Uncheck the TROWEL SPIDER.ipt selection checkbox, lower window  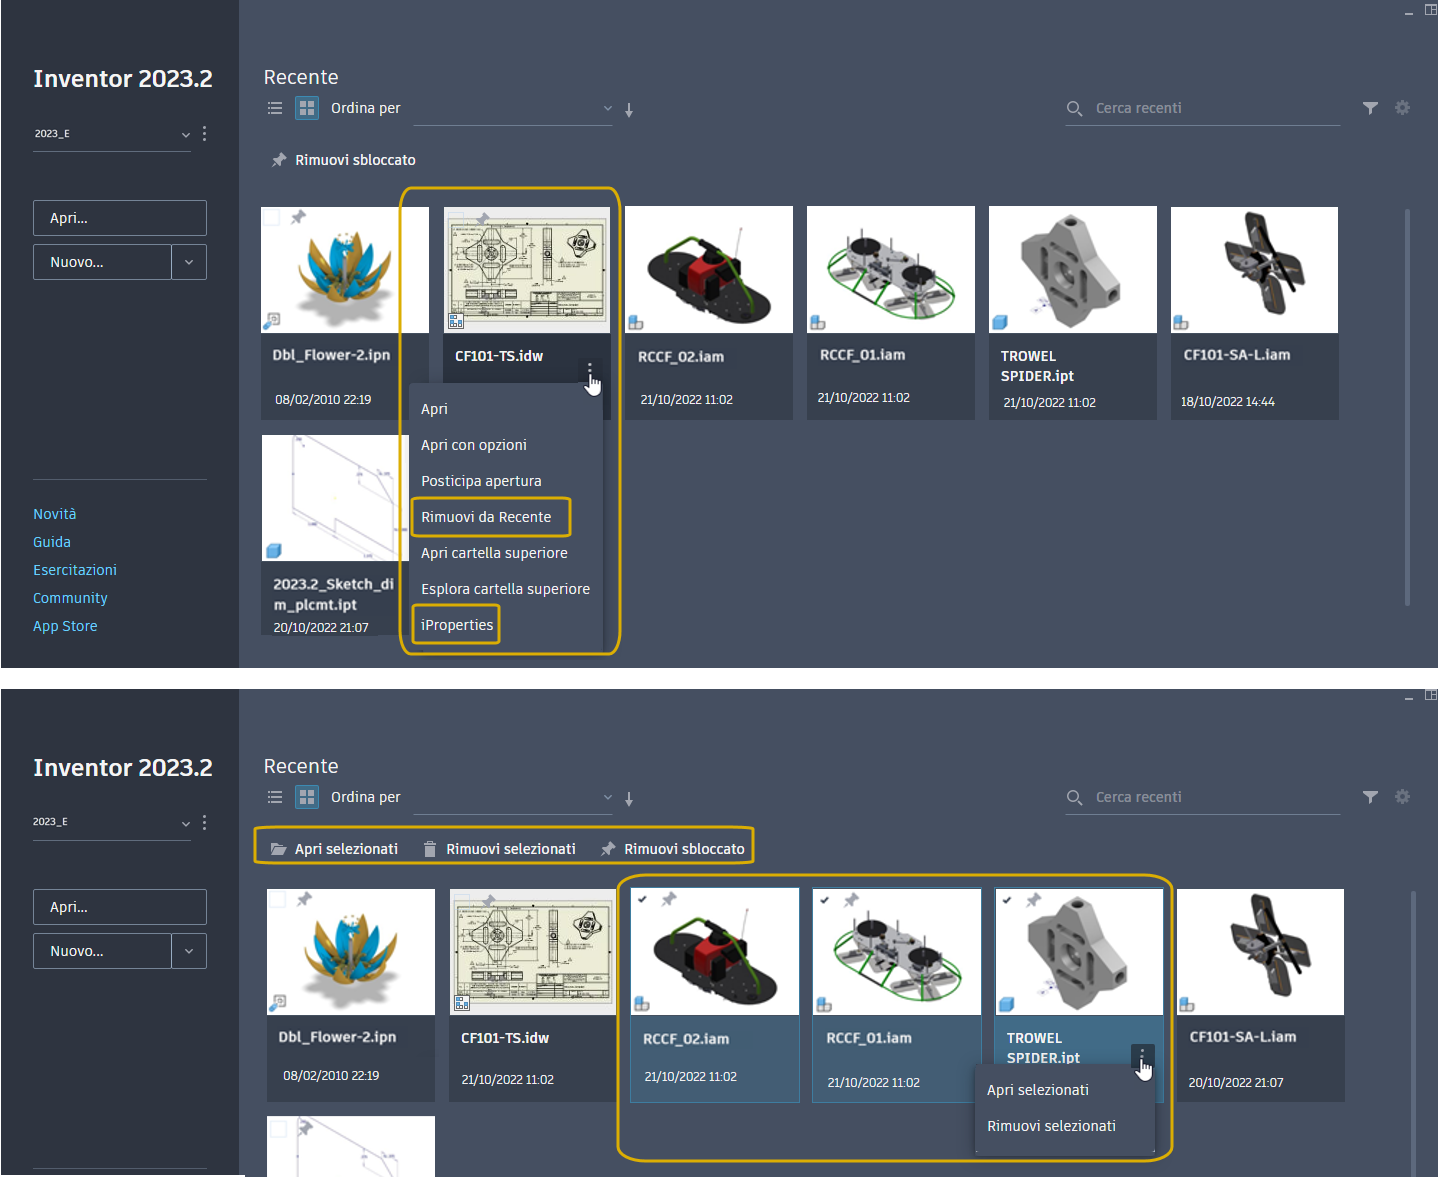(x=1007, y=900)
